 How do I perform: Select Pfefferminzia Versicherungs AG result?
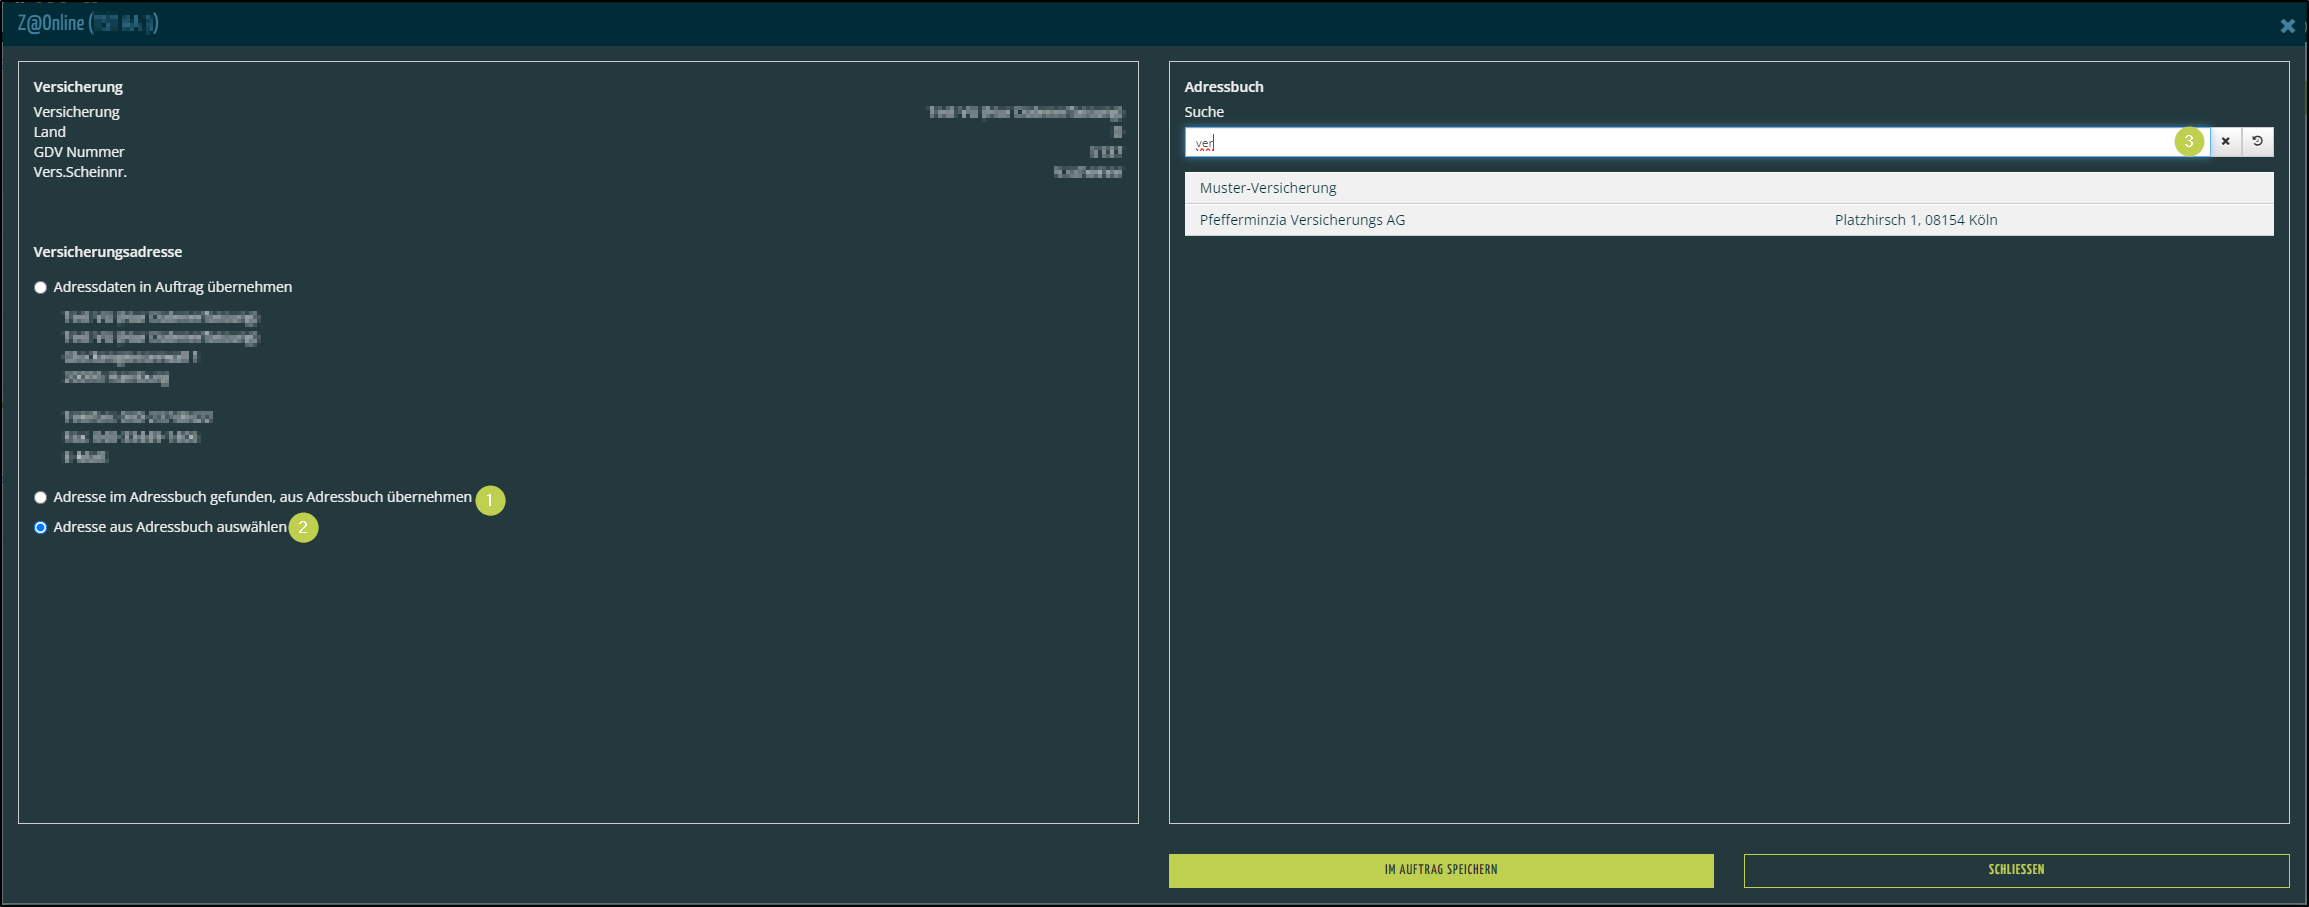click(x=1302, y=220)
